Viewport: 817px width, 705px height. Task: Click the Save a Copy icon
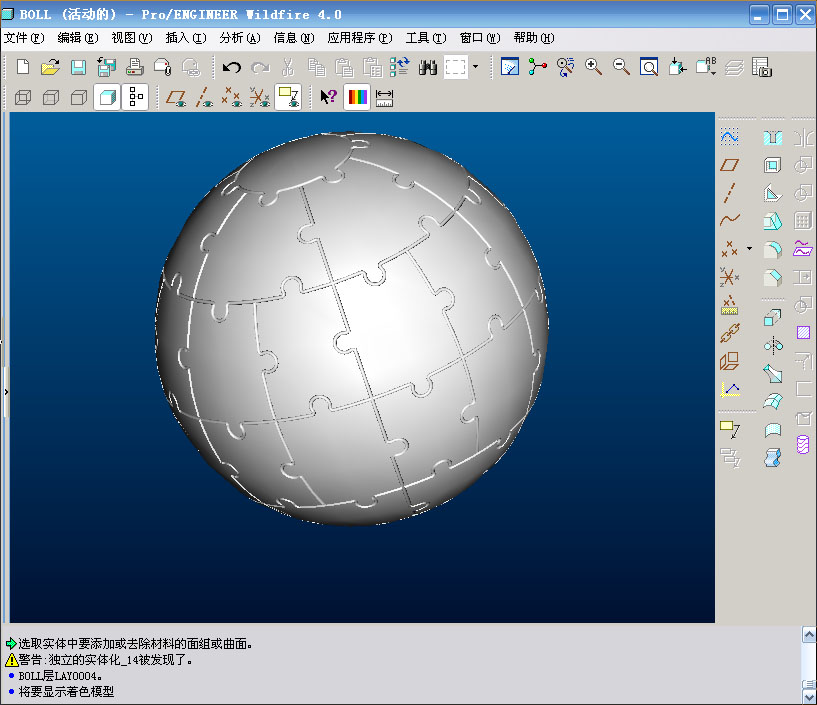tap(107, 67)
